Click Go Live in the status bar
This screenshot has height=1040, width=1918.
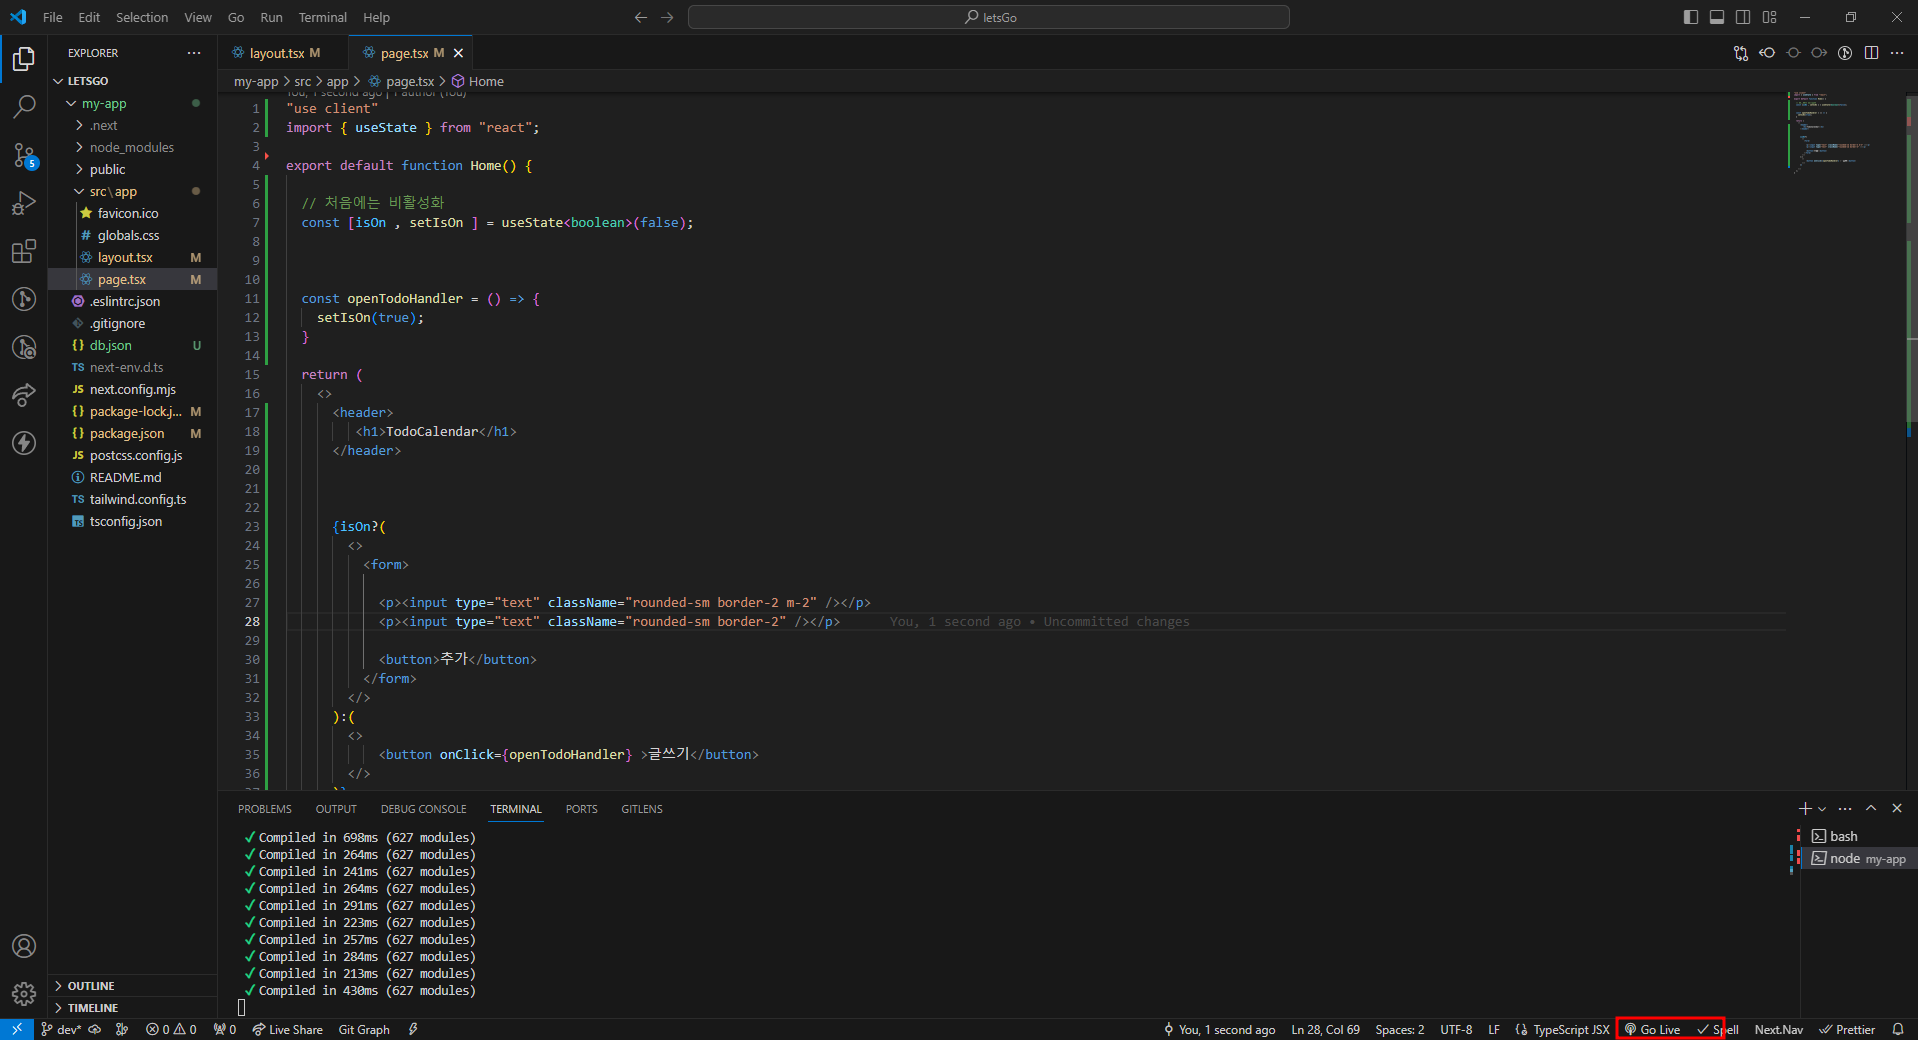(x=1652, y=1029)
